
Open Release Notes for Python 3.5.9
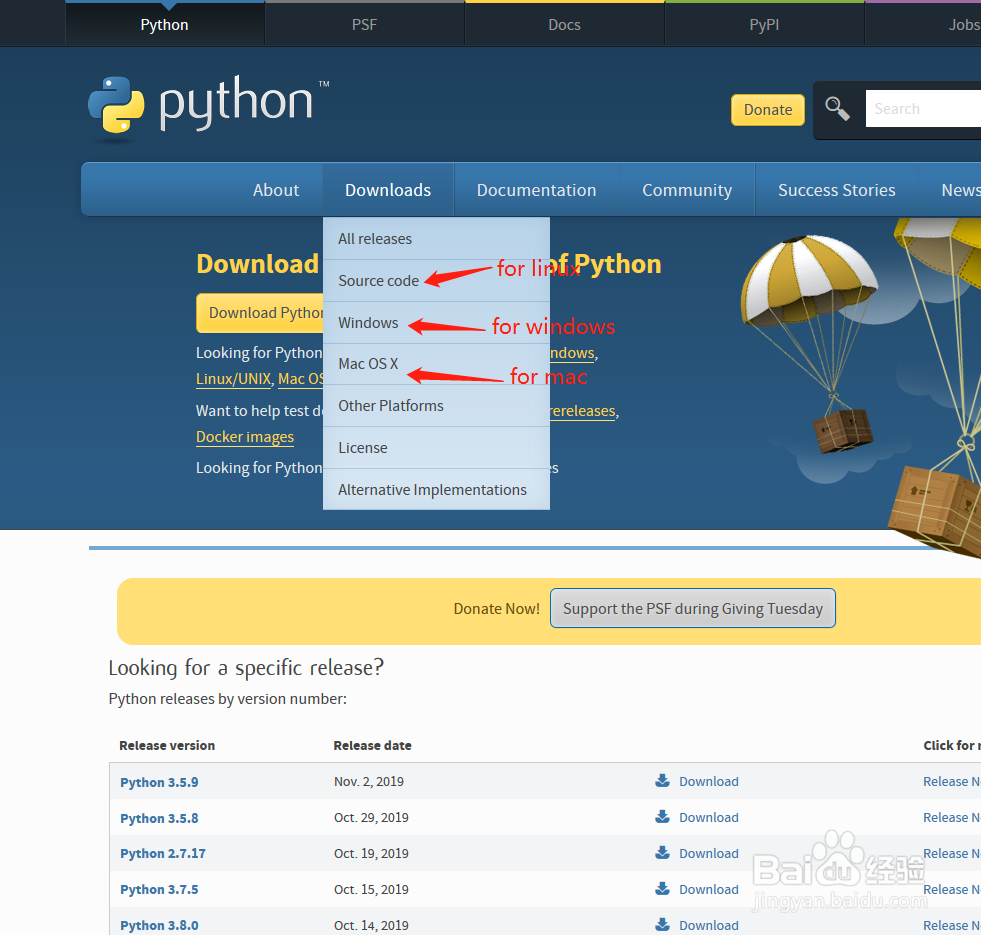[x=952, y=781]
